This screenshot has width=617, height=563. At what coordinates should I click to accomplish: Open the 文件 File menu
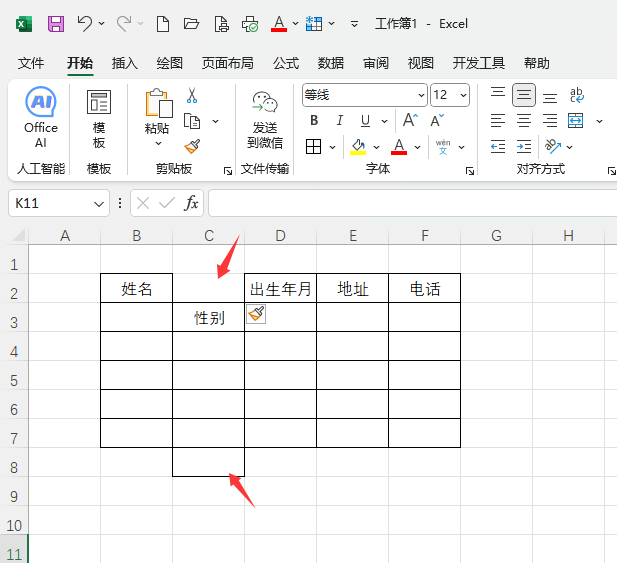[31, 63]
